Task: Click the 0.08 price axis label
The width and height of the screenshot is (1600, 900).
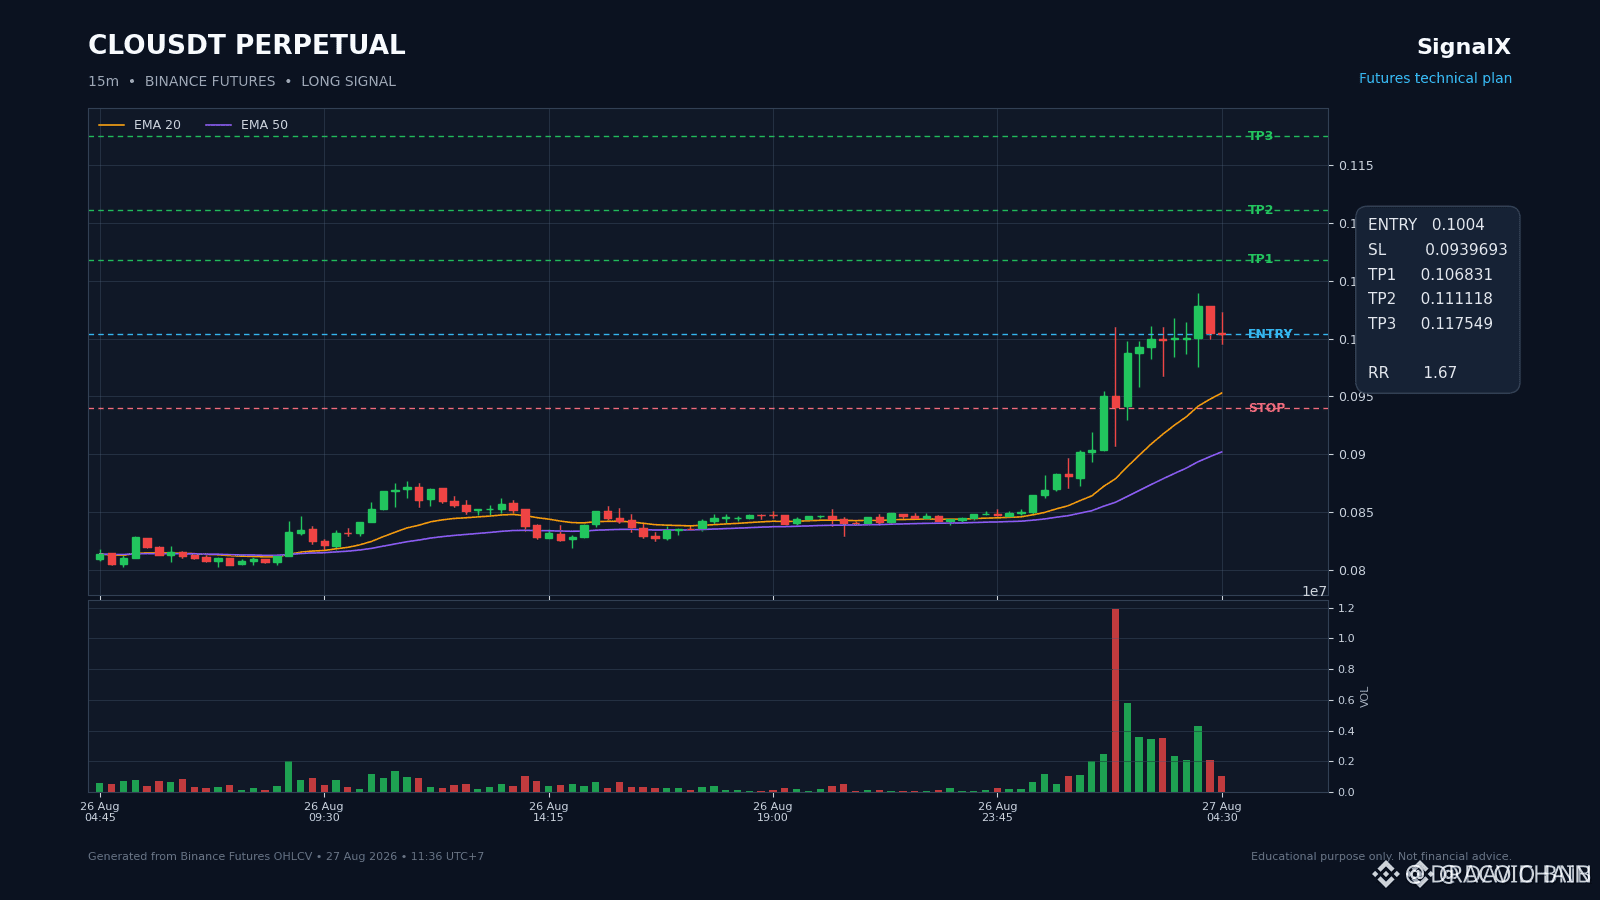Action: (x=1352, y=571)
